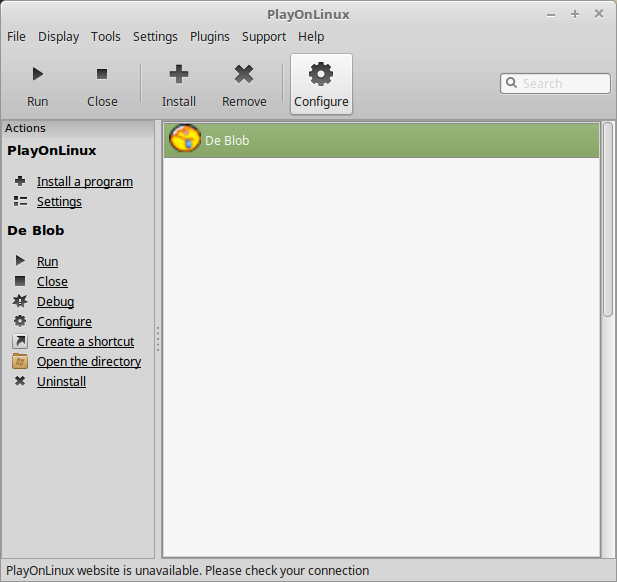This screenshot has width=617, height=582.
Task: Open the Tools menu
Action: (x=105, y=37)
